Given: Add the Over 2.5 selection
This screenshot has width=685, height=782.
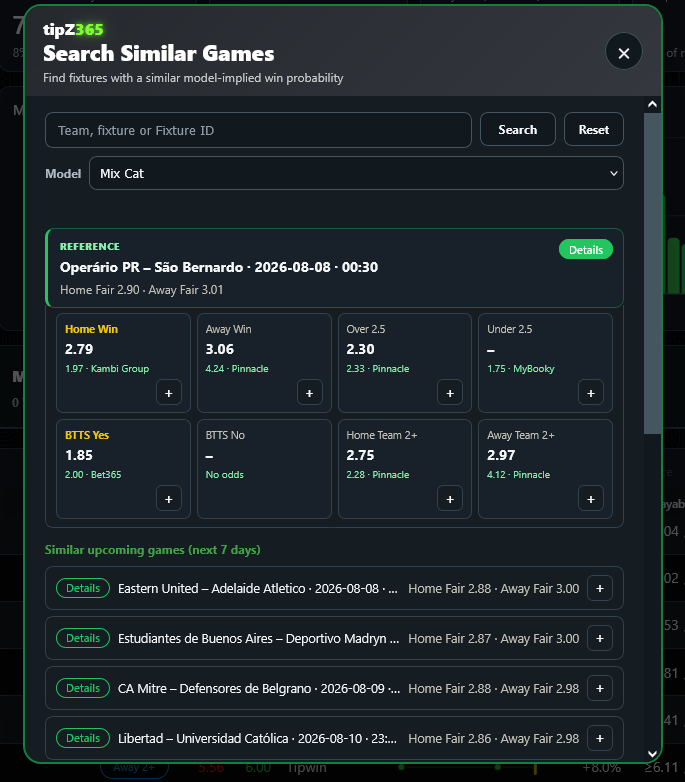Looking at the screenshot, I should 450,393.
